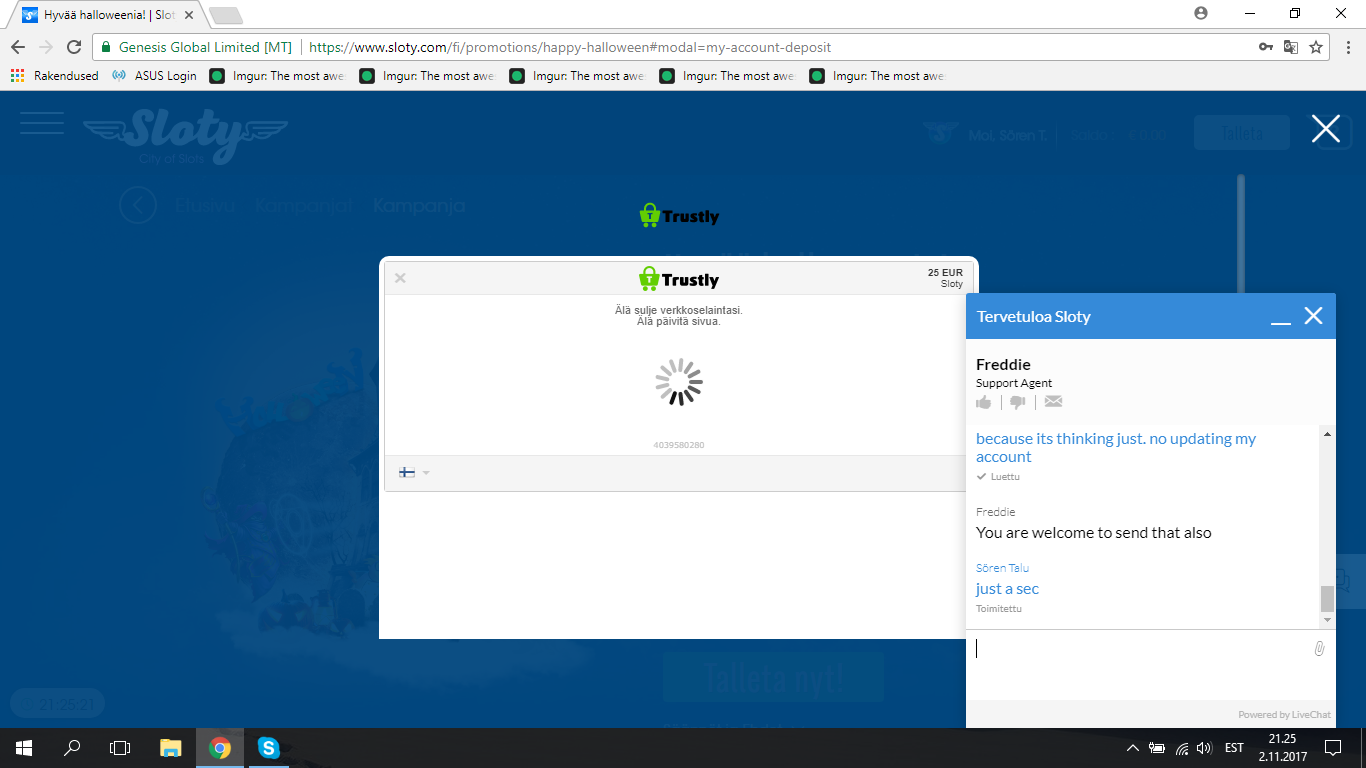
Task: Click Chrome icon on taskbar
Action: [220, 748]
